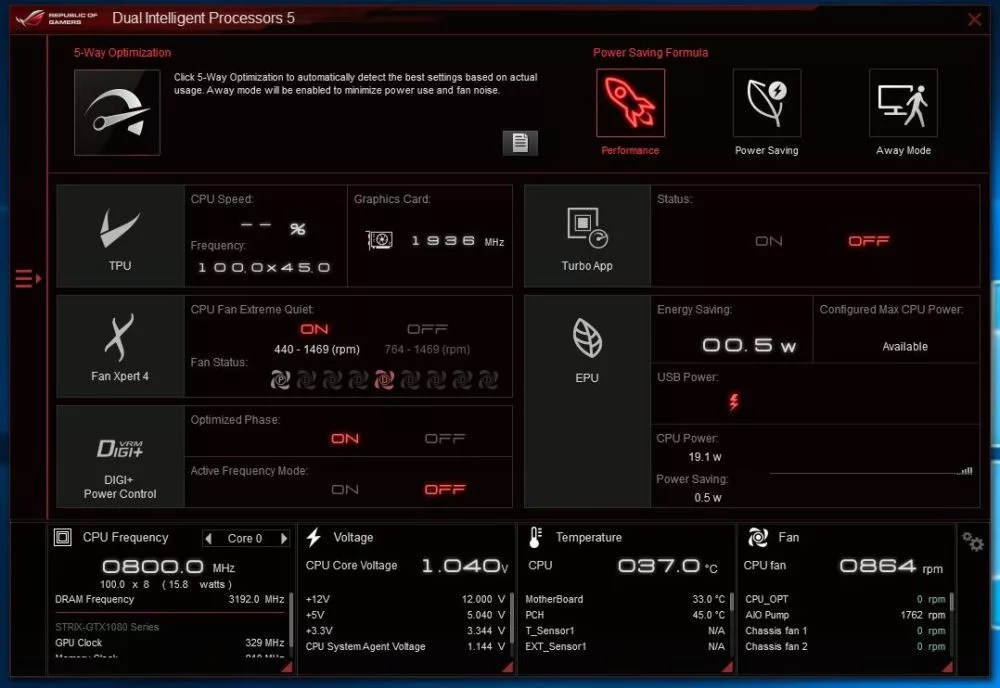Viewport: 1000px width, 688px height.
Task: Click the USB Power lightning icon
Action: click(735, 402)
